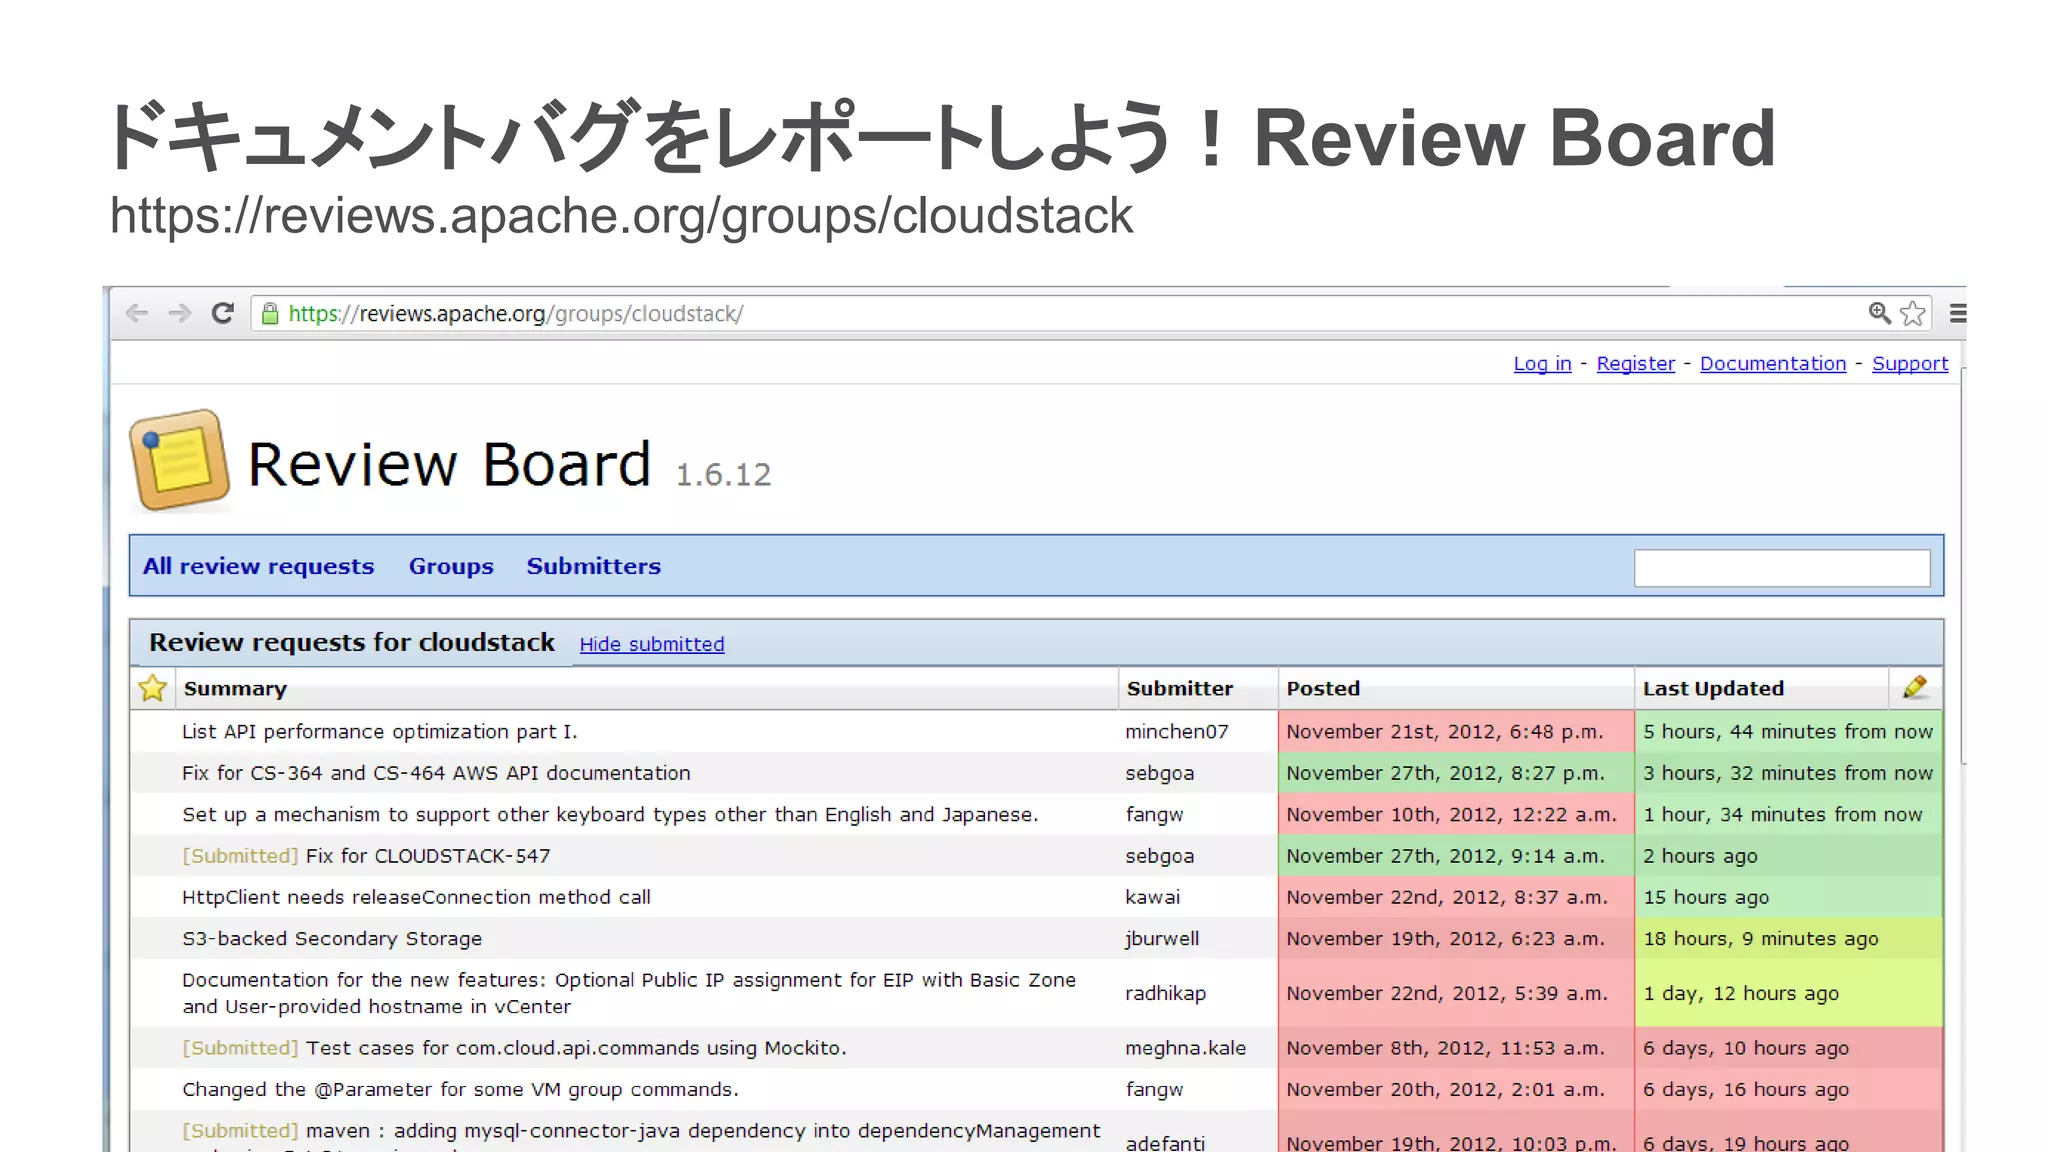Click the browser forward arrow
The width and height of the screenshot is (2048, 1152).
[x=180, y=314]
